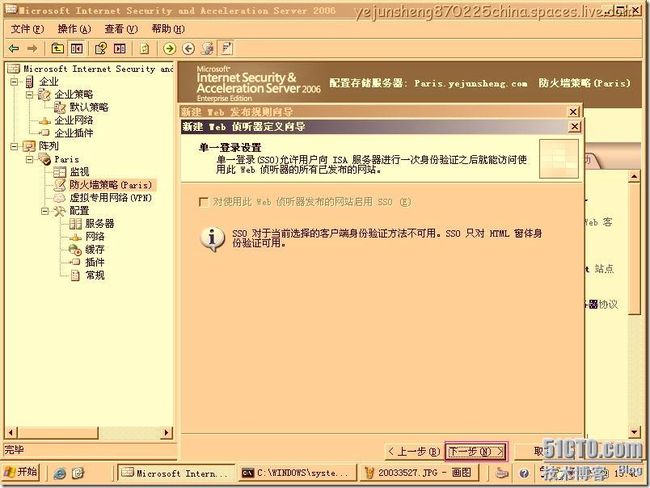Click the checklist document toolbar icon
Screen dimensions: 650x488
227,49
